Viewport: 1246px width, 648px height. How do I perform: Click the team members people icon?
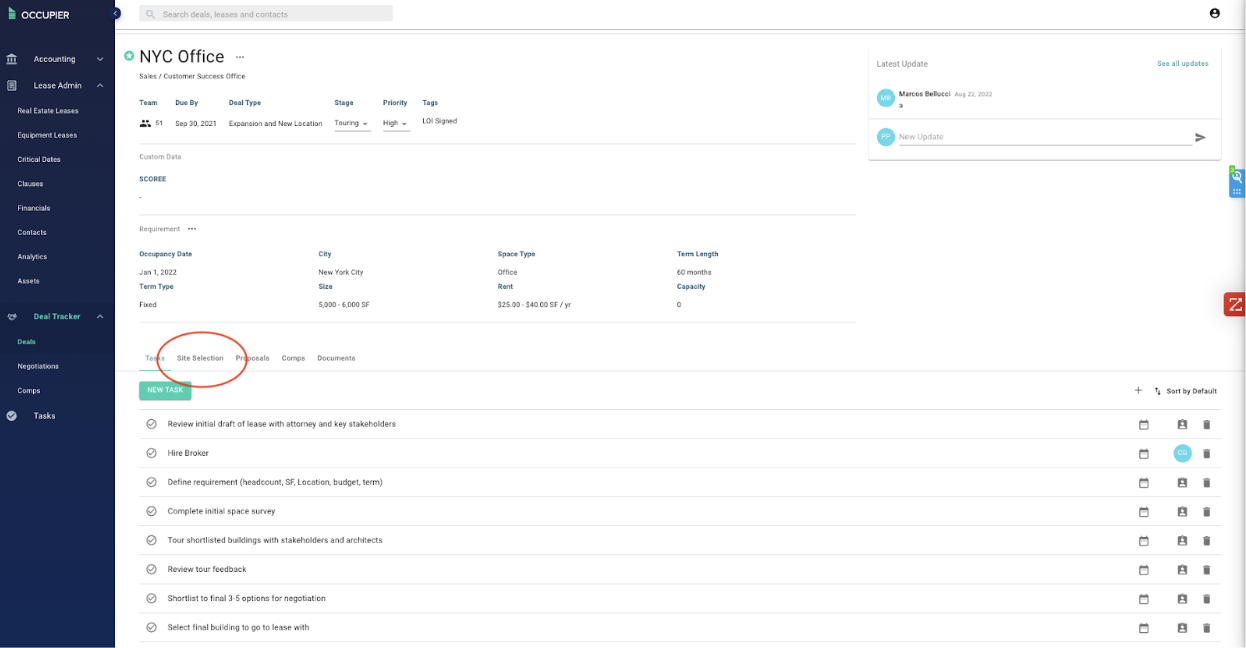[145, 123]
